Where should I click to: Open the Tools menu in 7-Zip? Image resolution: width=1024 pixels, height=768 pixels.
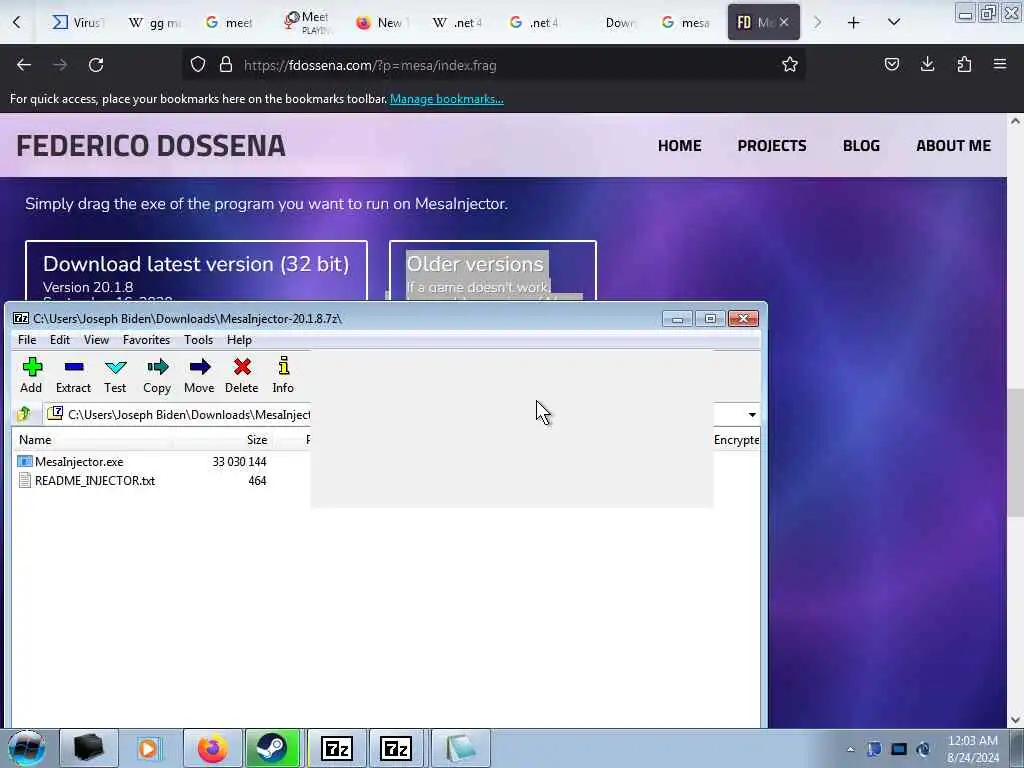[198, 340]
